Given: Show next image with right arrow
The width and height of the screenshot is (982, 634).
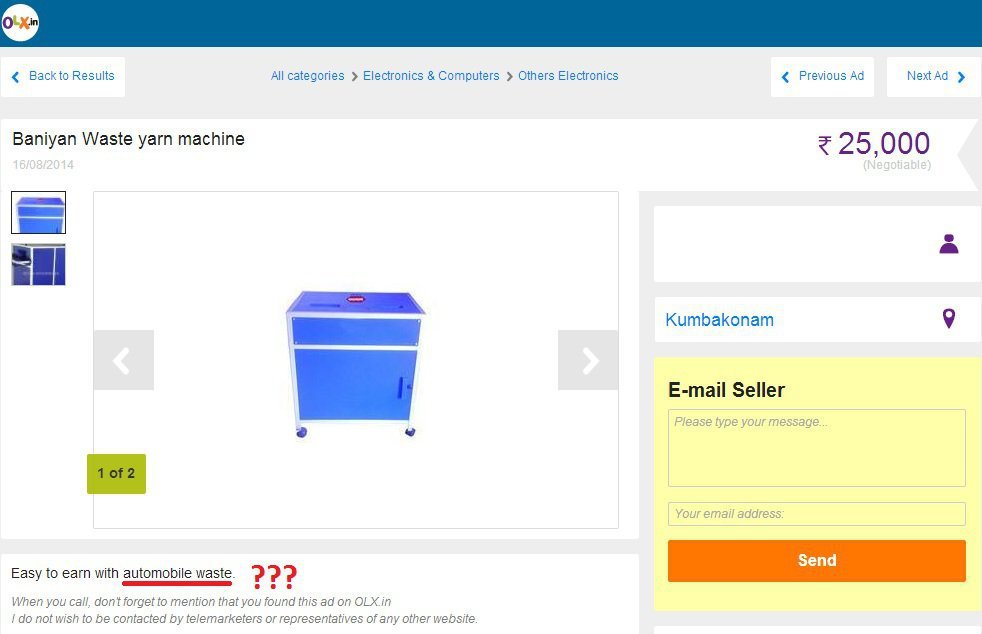Looking at the screenshot, I should (x=588, y=360).
